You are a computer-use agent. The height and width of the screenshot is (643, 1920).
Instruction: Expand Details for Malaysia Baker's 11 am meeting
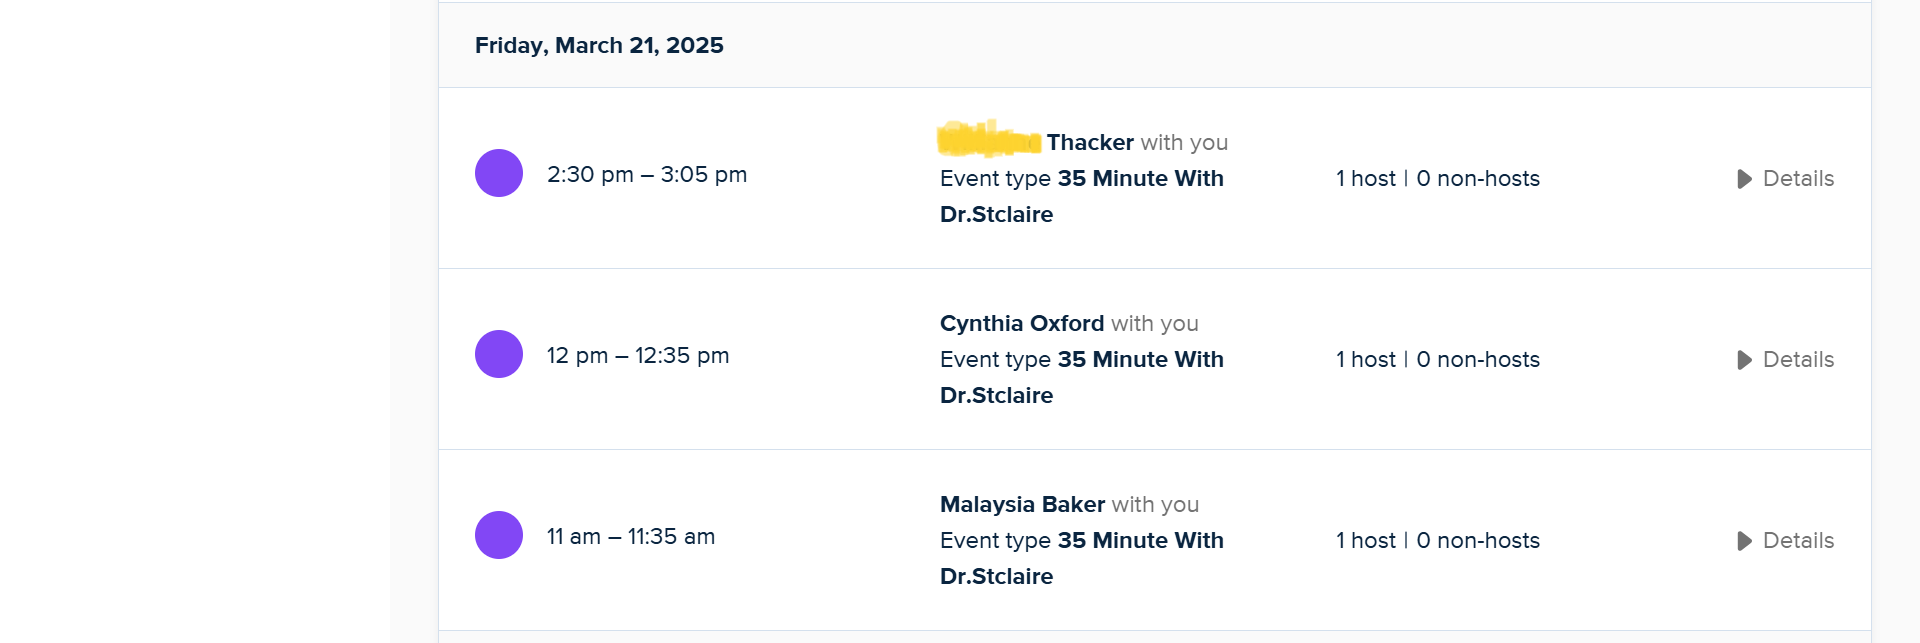pyautogui.click(x=1797, y=541)
